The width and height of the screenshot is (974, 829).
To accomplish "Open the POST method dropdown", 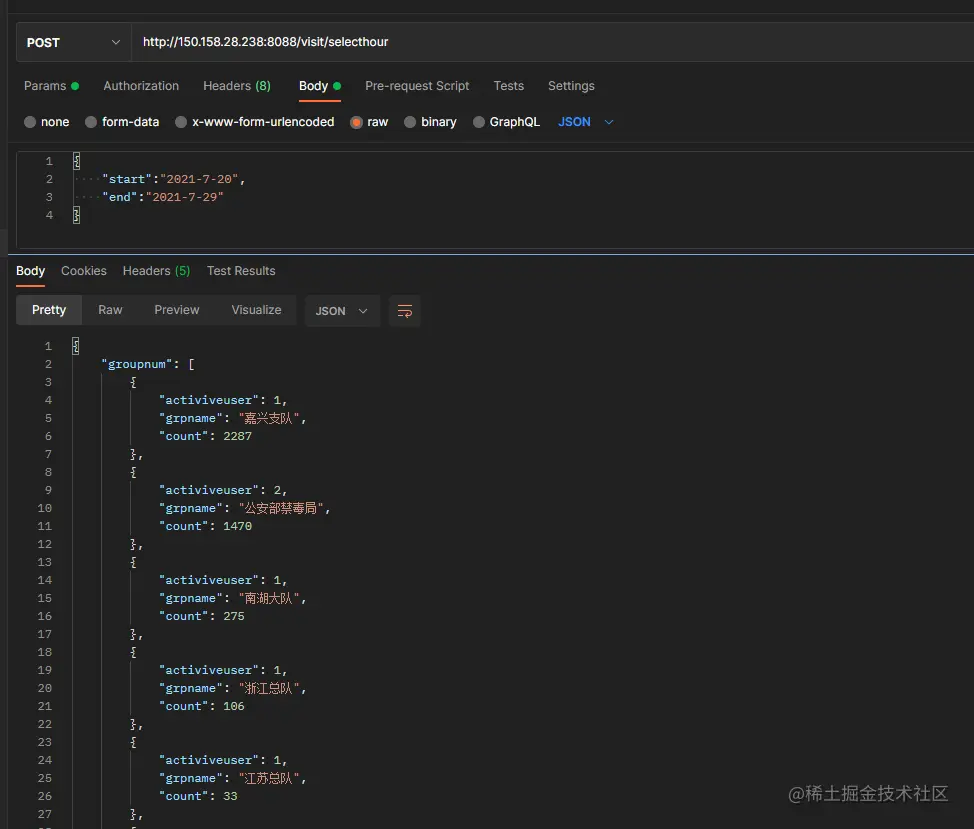I will tap(73, 43).
